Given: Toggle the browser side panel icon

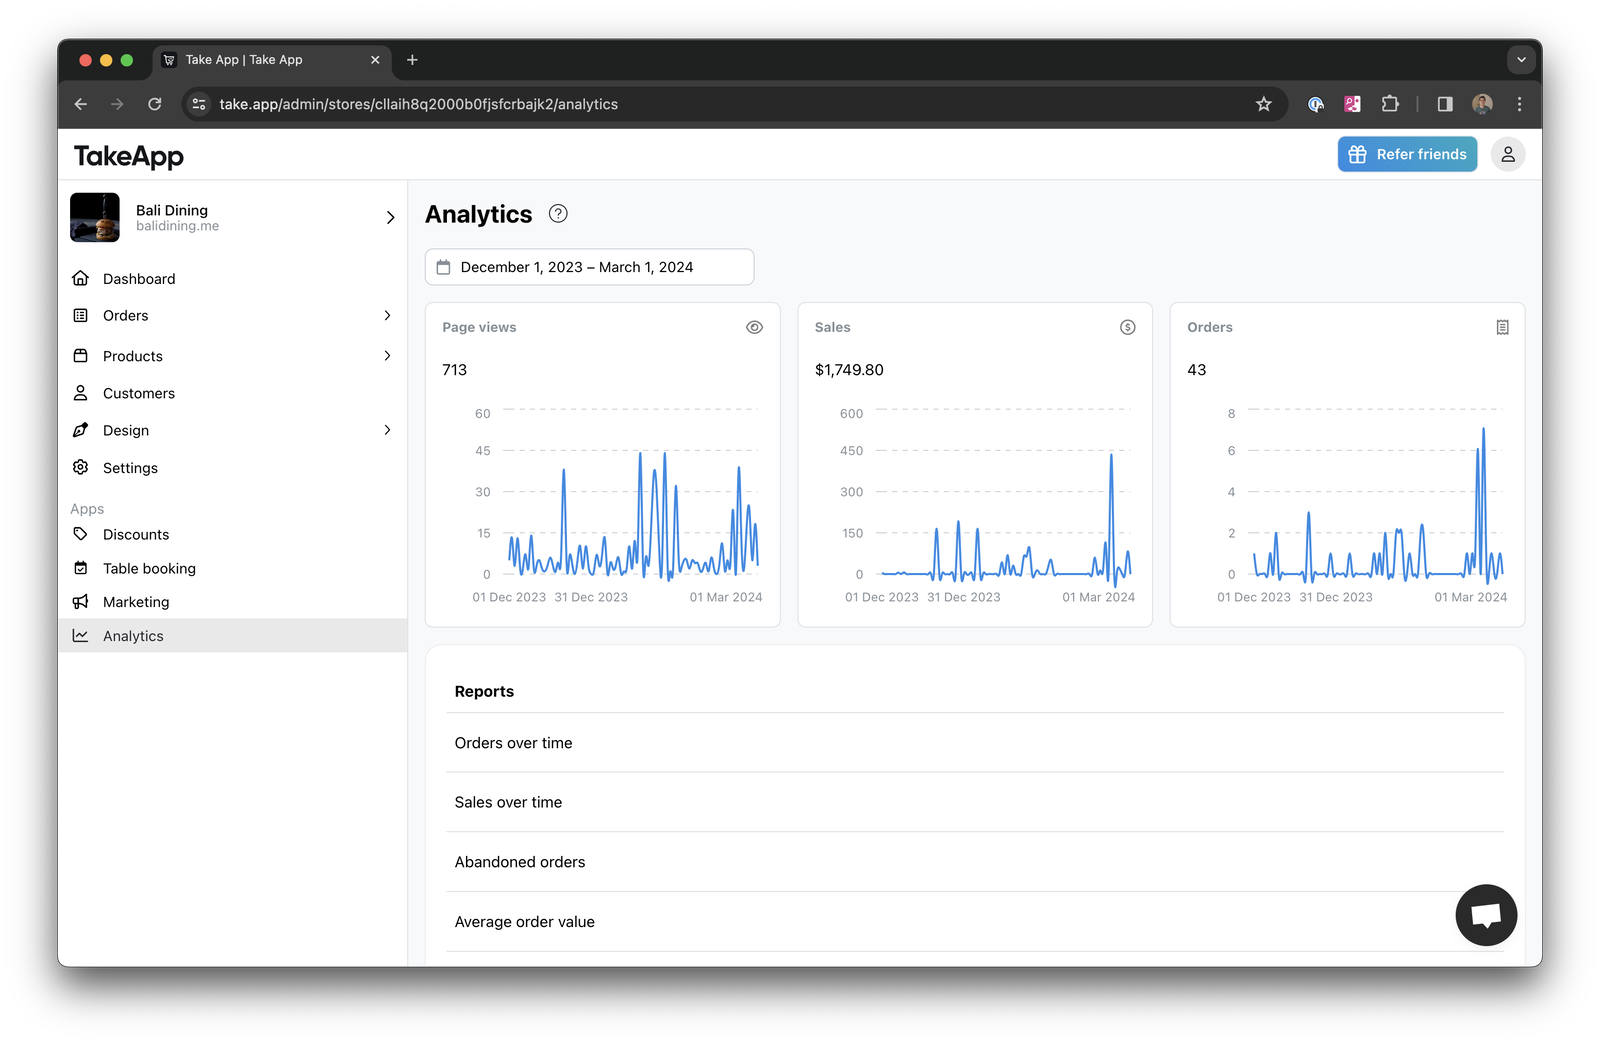Looking at the screenshot, I should pos(1445,104).
